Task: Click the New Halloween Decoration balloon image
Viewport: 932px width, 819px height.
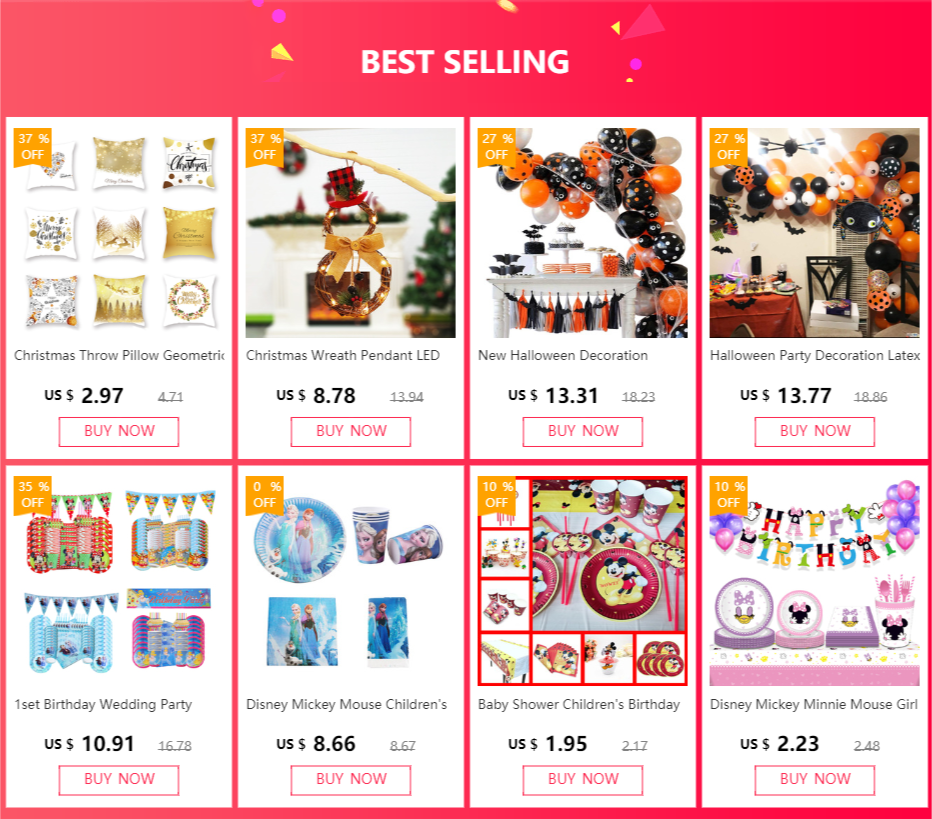Action: (x=582, y=232)
